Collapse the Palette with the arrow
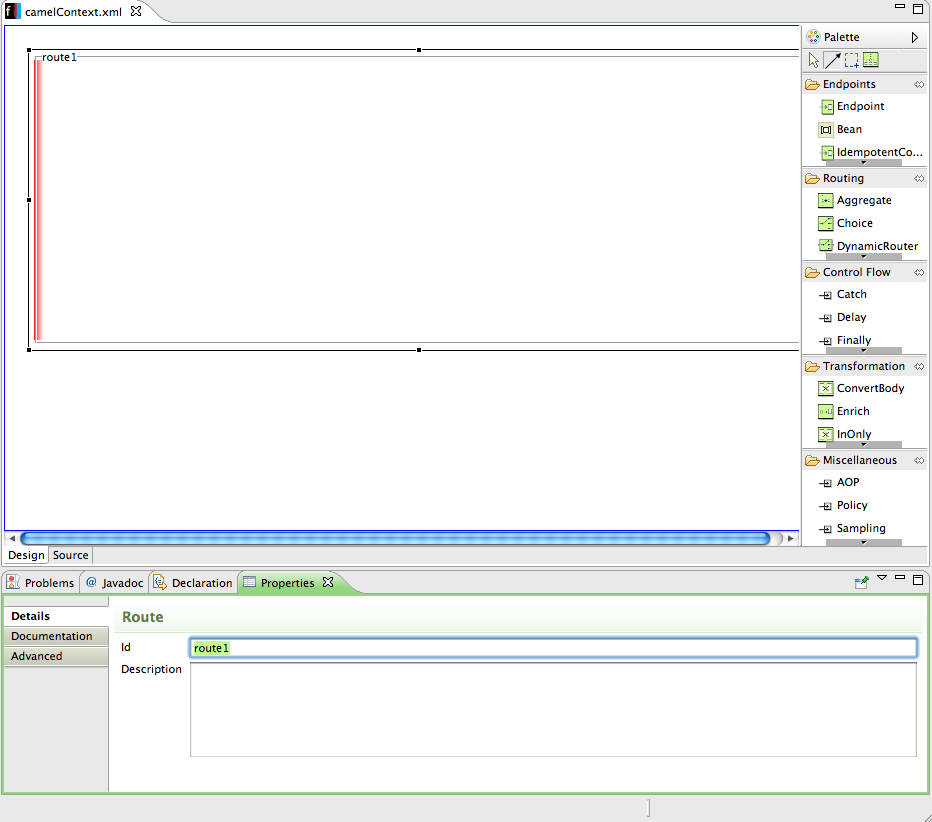The height and width of the screenshot is (822, 932). click(x=914, y=38)
